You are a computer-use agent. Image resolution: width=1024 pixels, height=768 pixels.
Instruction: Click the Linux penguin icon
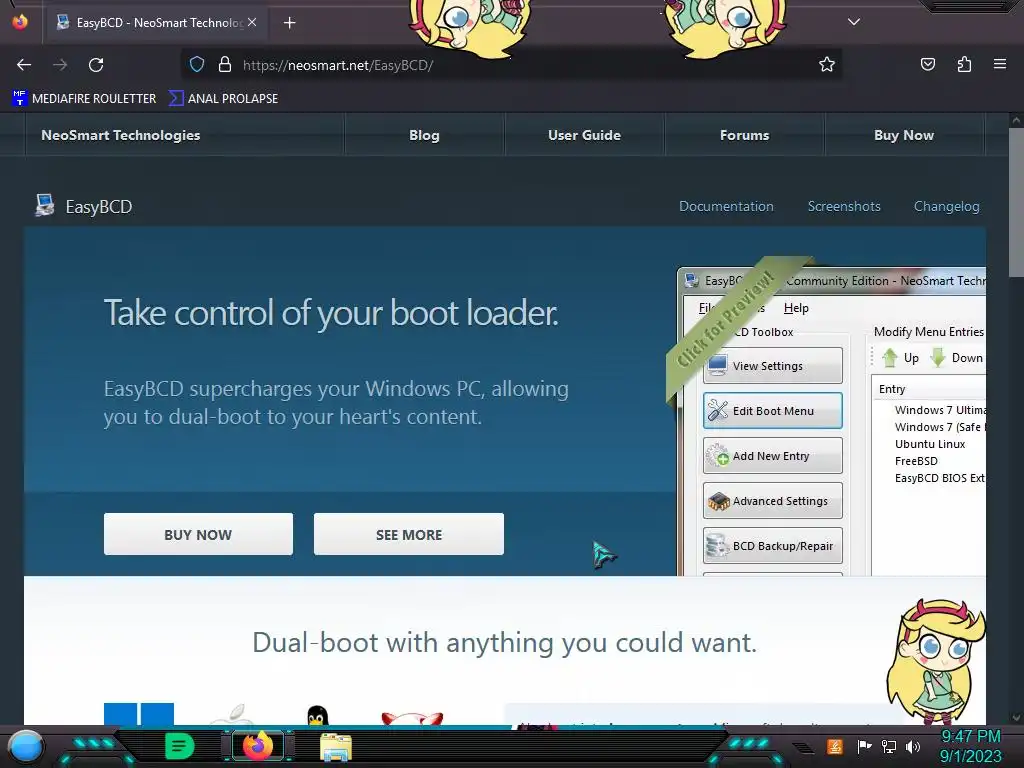317,716
